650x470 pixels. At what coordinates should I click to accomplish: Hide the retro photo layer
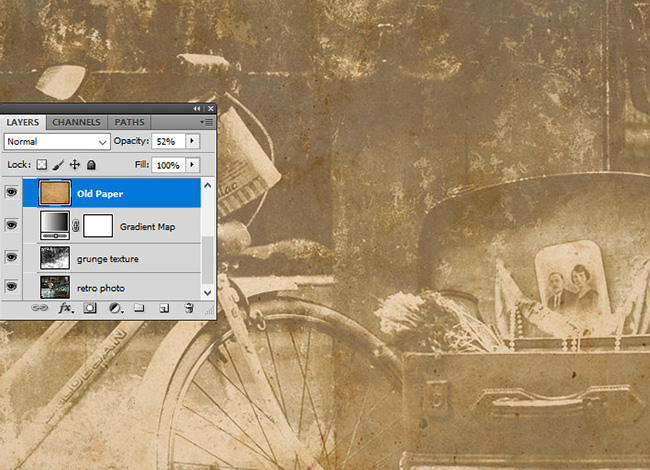coord(13,286)
